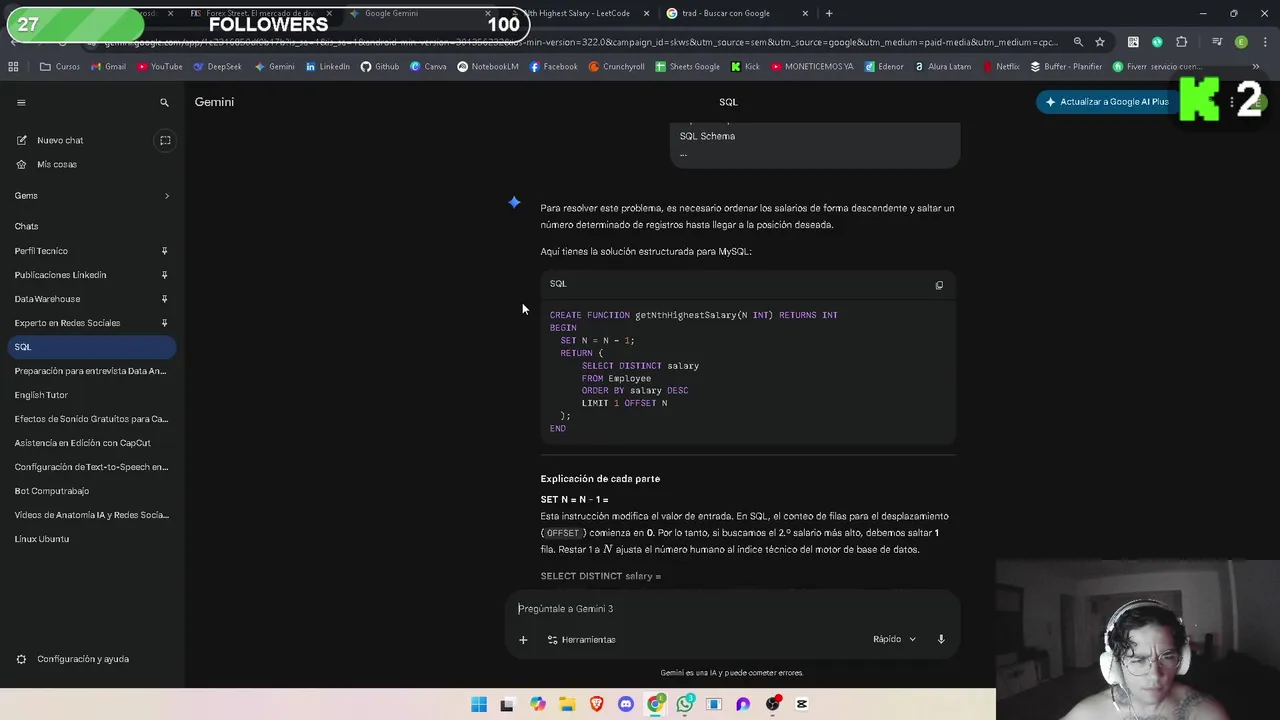This screenshot has height=720, width=1280.
Task: Open Configuración y ayuda
Action: (91, 659)
